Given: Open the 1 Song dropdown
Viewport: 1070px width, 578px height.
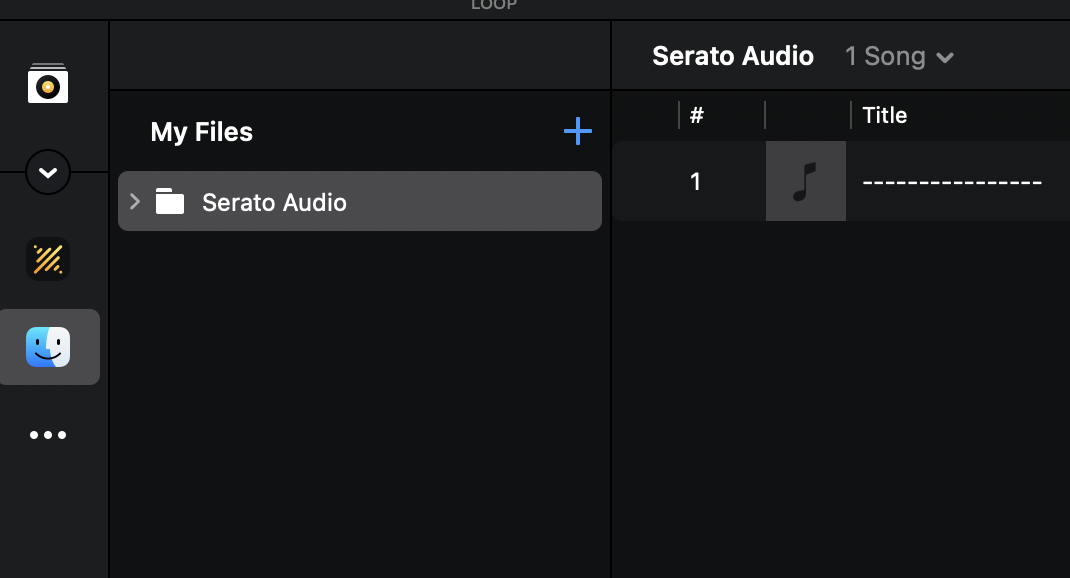Looking at the screenshot, I should click(899, 56).
